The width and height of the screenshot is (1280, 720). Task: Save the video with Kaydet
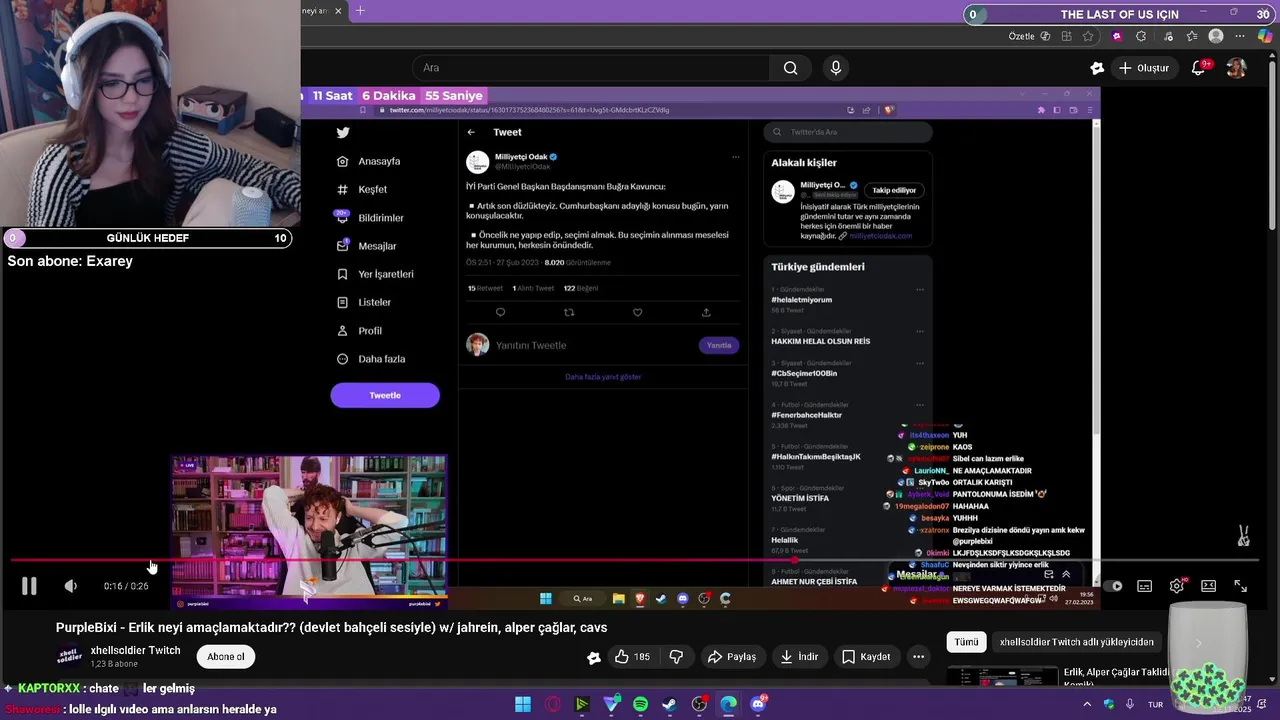(866, 657)
